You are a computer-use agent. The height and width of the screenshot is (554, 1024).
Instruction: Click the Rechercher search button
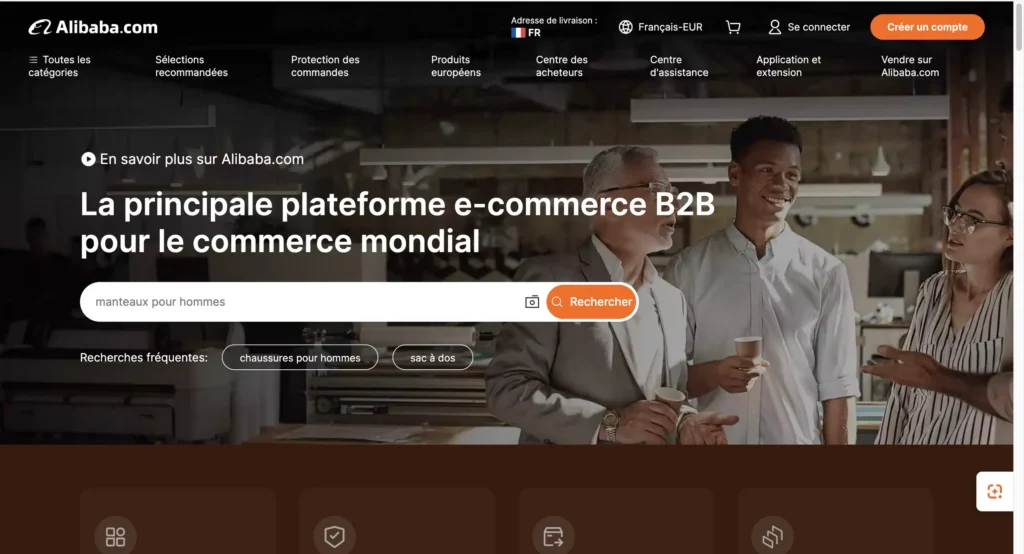[592, 302]
